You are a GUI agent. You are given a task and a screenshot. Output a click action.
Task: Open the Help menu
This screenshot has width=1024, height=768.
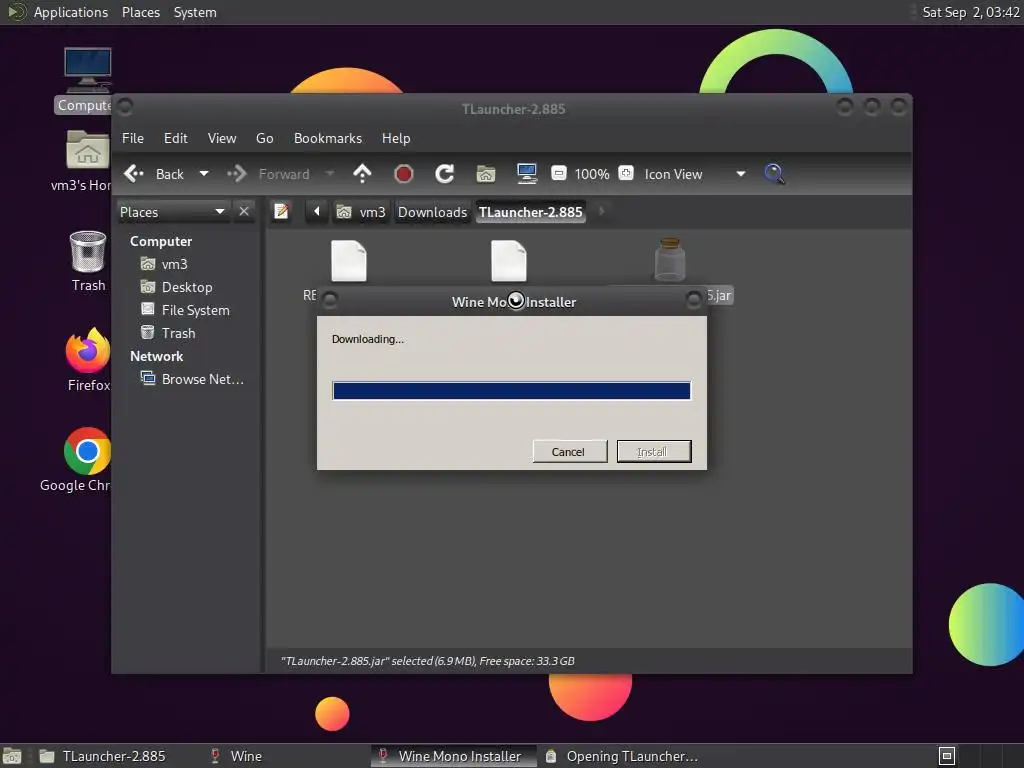click(396, 138)
